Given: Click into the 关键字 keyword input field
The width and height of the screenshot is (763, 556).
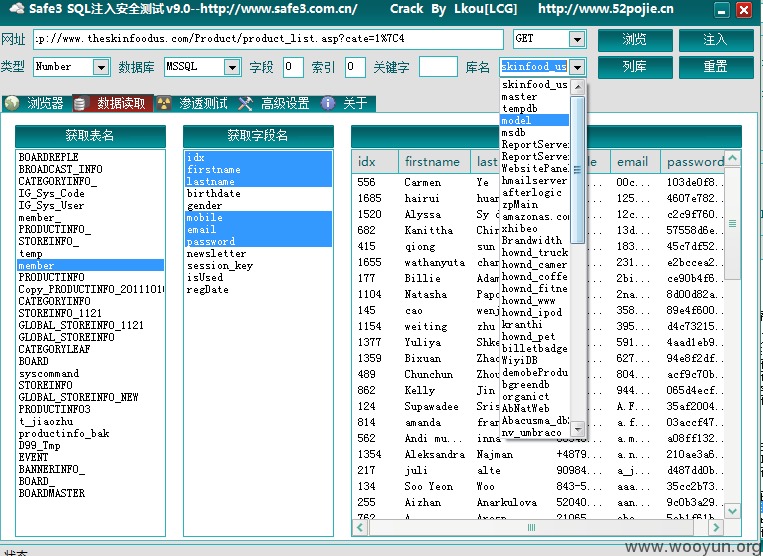Looking at the screenshot, I should [438, 67].
